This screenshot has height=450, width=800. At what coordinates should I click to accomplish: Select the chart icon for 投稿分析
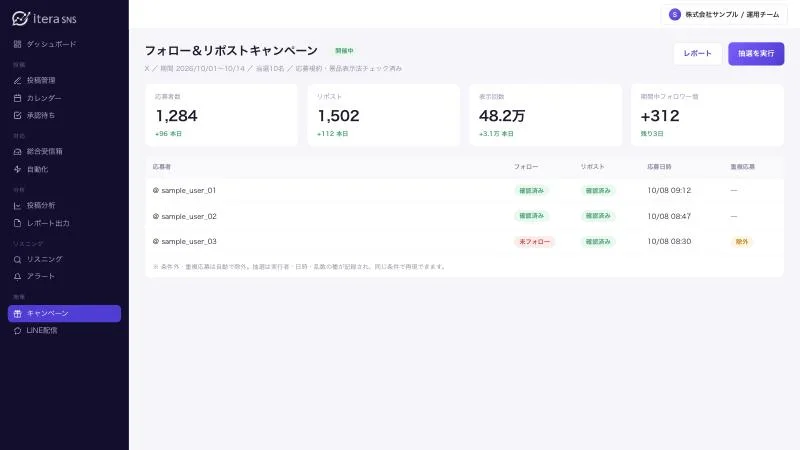(17, 206)
